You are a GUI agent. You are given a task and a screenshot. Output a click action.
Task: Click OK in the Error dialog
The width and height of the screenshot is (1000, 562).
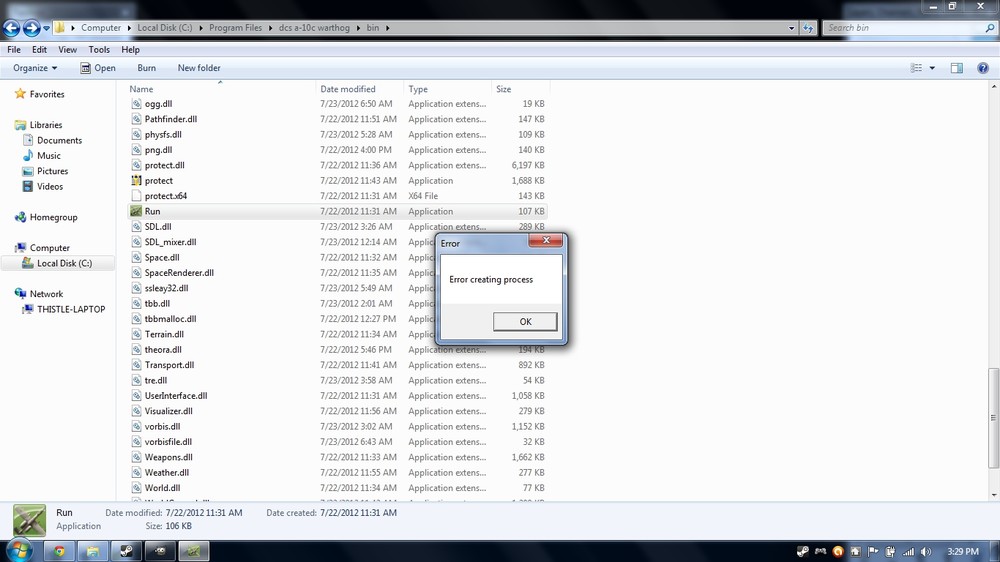click(525, 322)
